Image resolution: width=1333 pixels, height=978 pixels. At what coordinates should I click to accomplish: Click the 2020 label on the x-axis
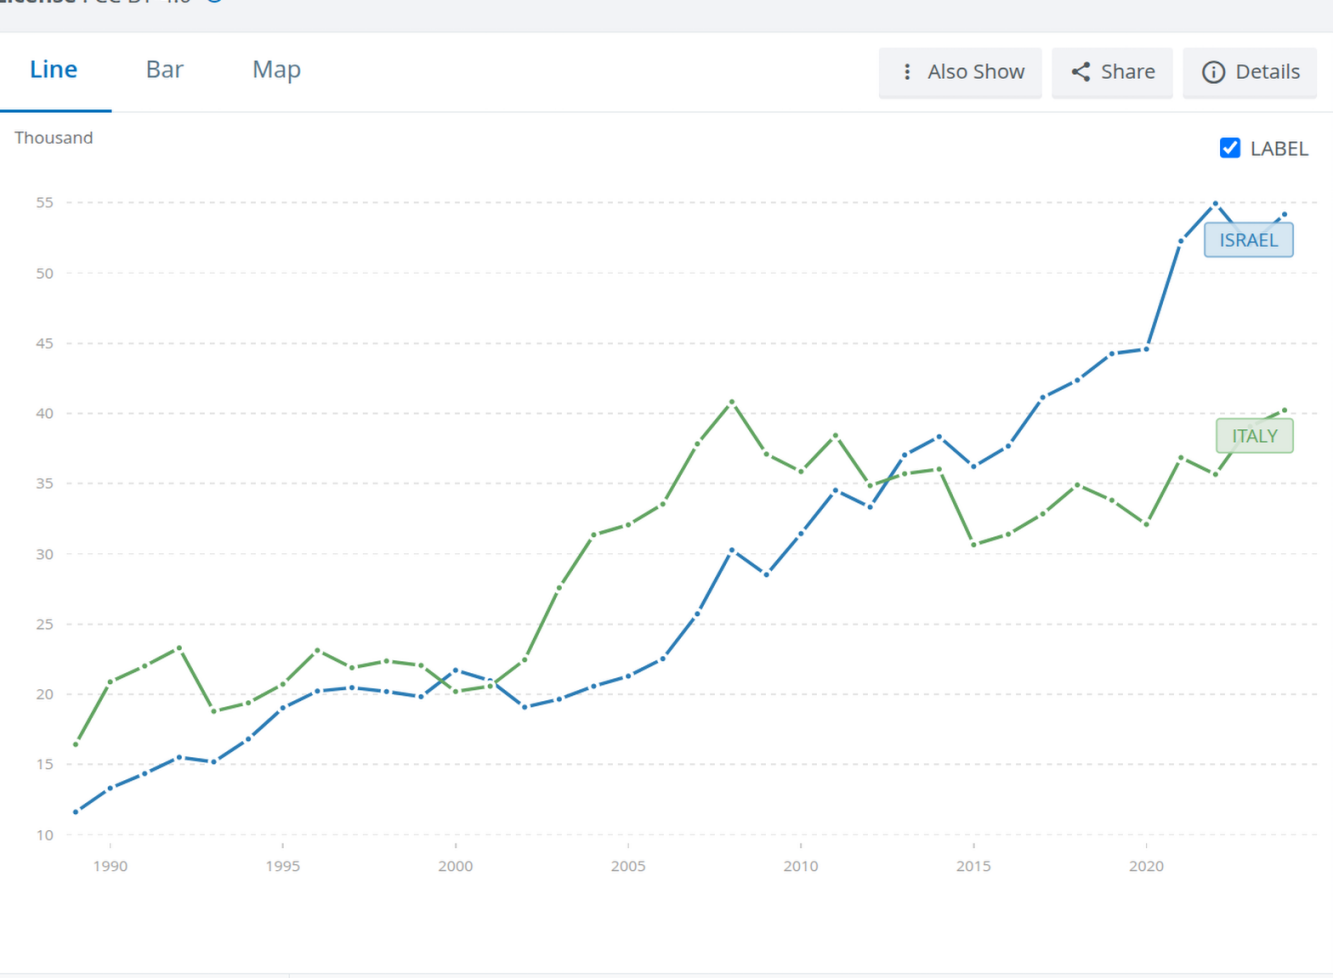[1146, 866]
